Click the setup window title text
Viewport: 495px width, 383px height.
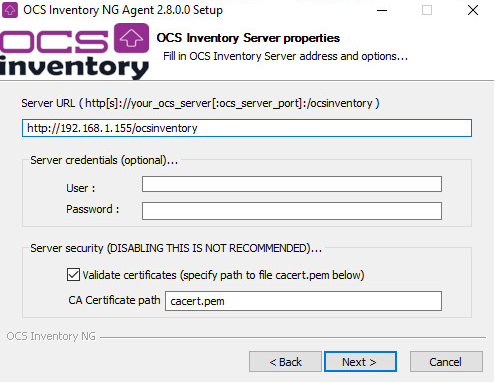[123, 10]
